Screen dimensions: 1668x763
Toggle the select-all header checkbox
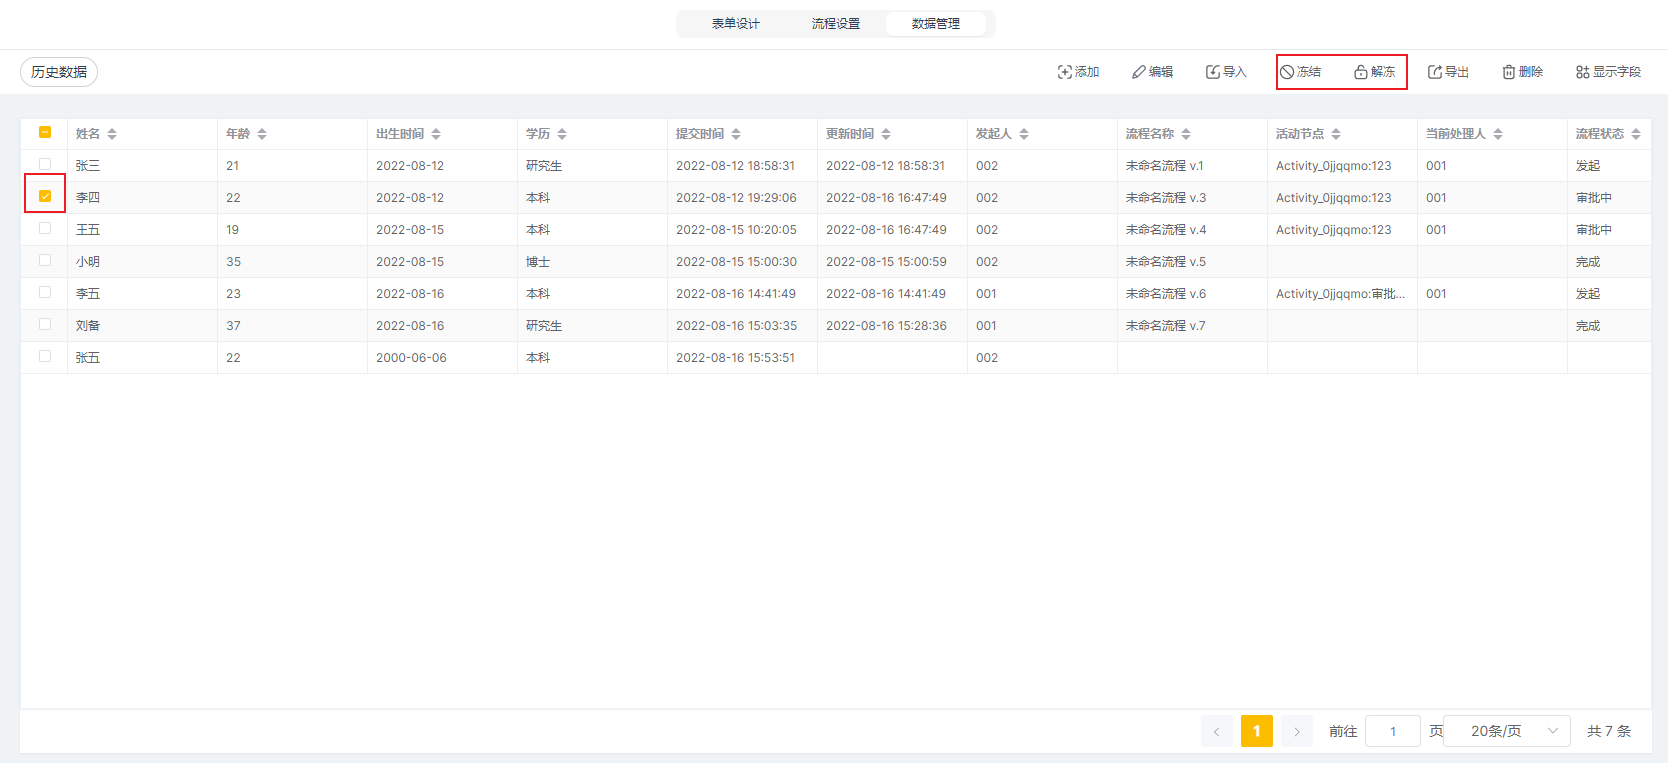pos(45,132)
